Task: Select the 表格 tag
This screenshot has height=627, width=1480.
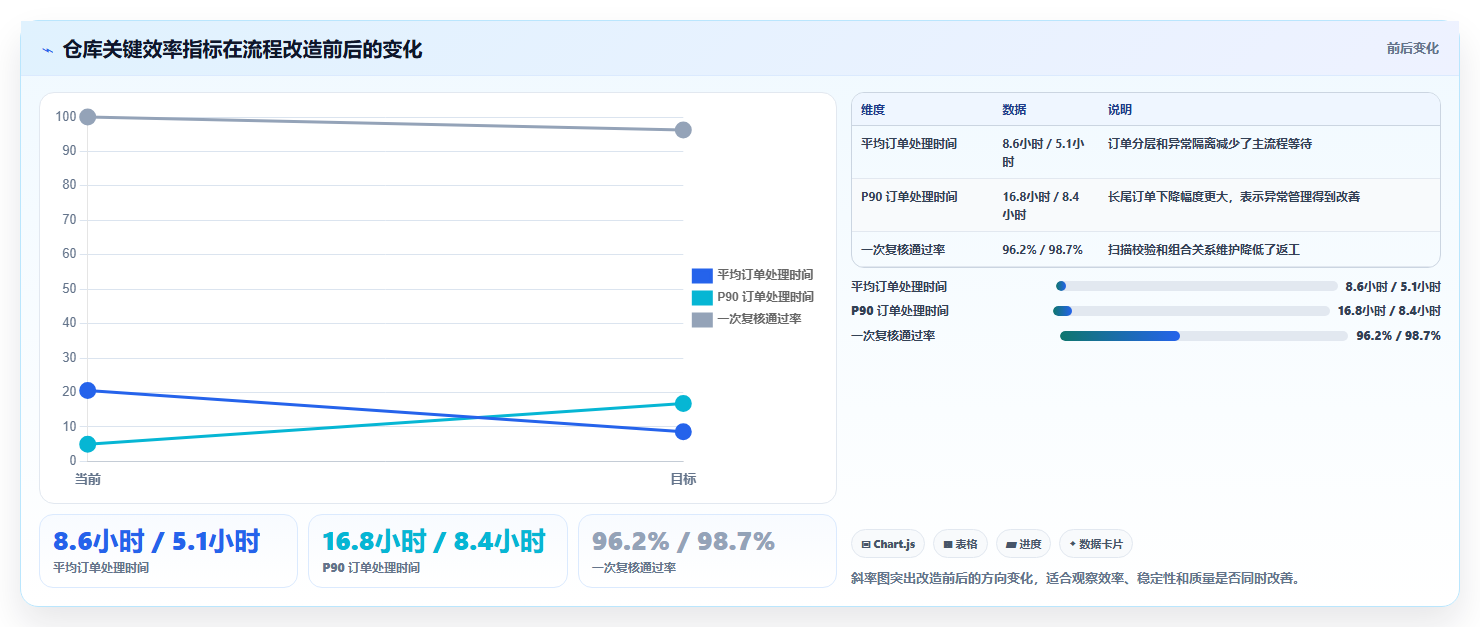Action: click(x=960, y=544)
